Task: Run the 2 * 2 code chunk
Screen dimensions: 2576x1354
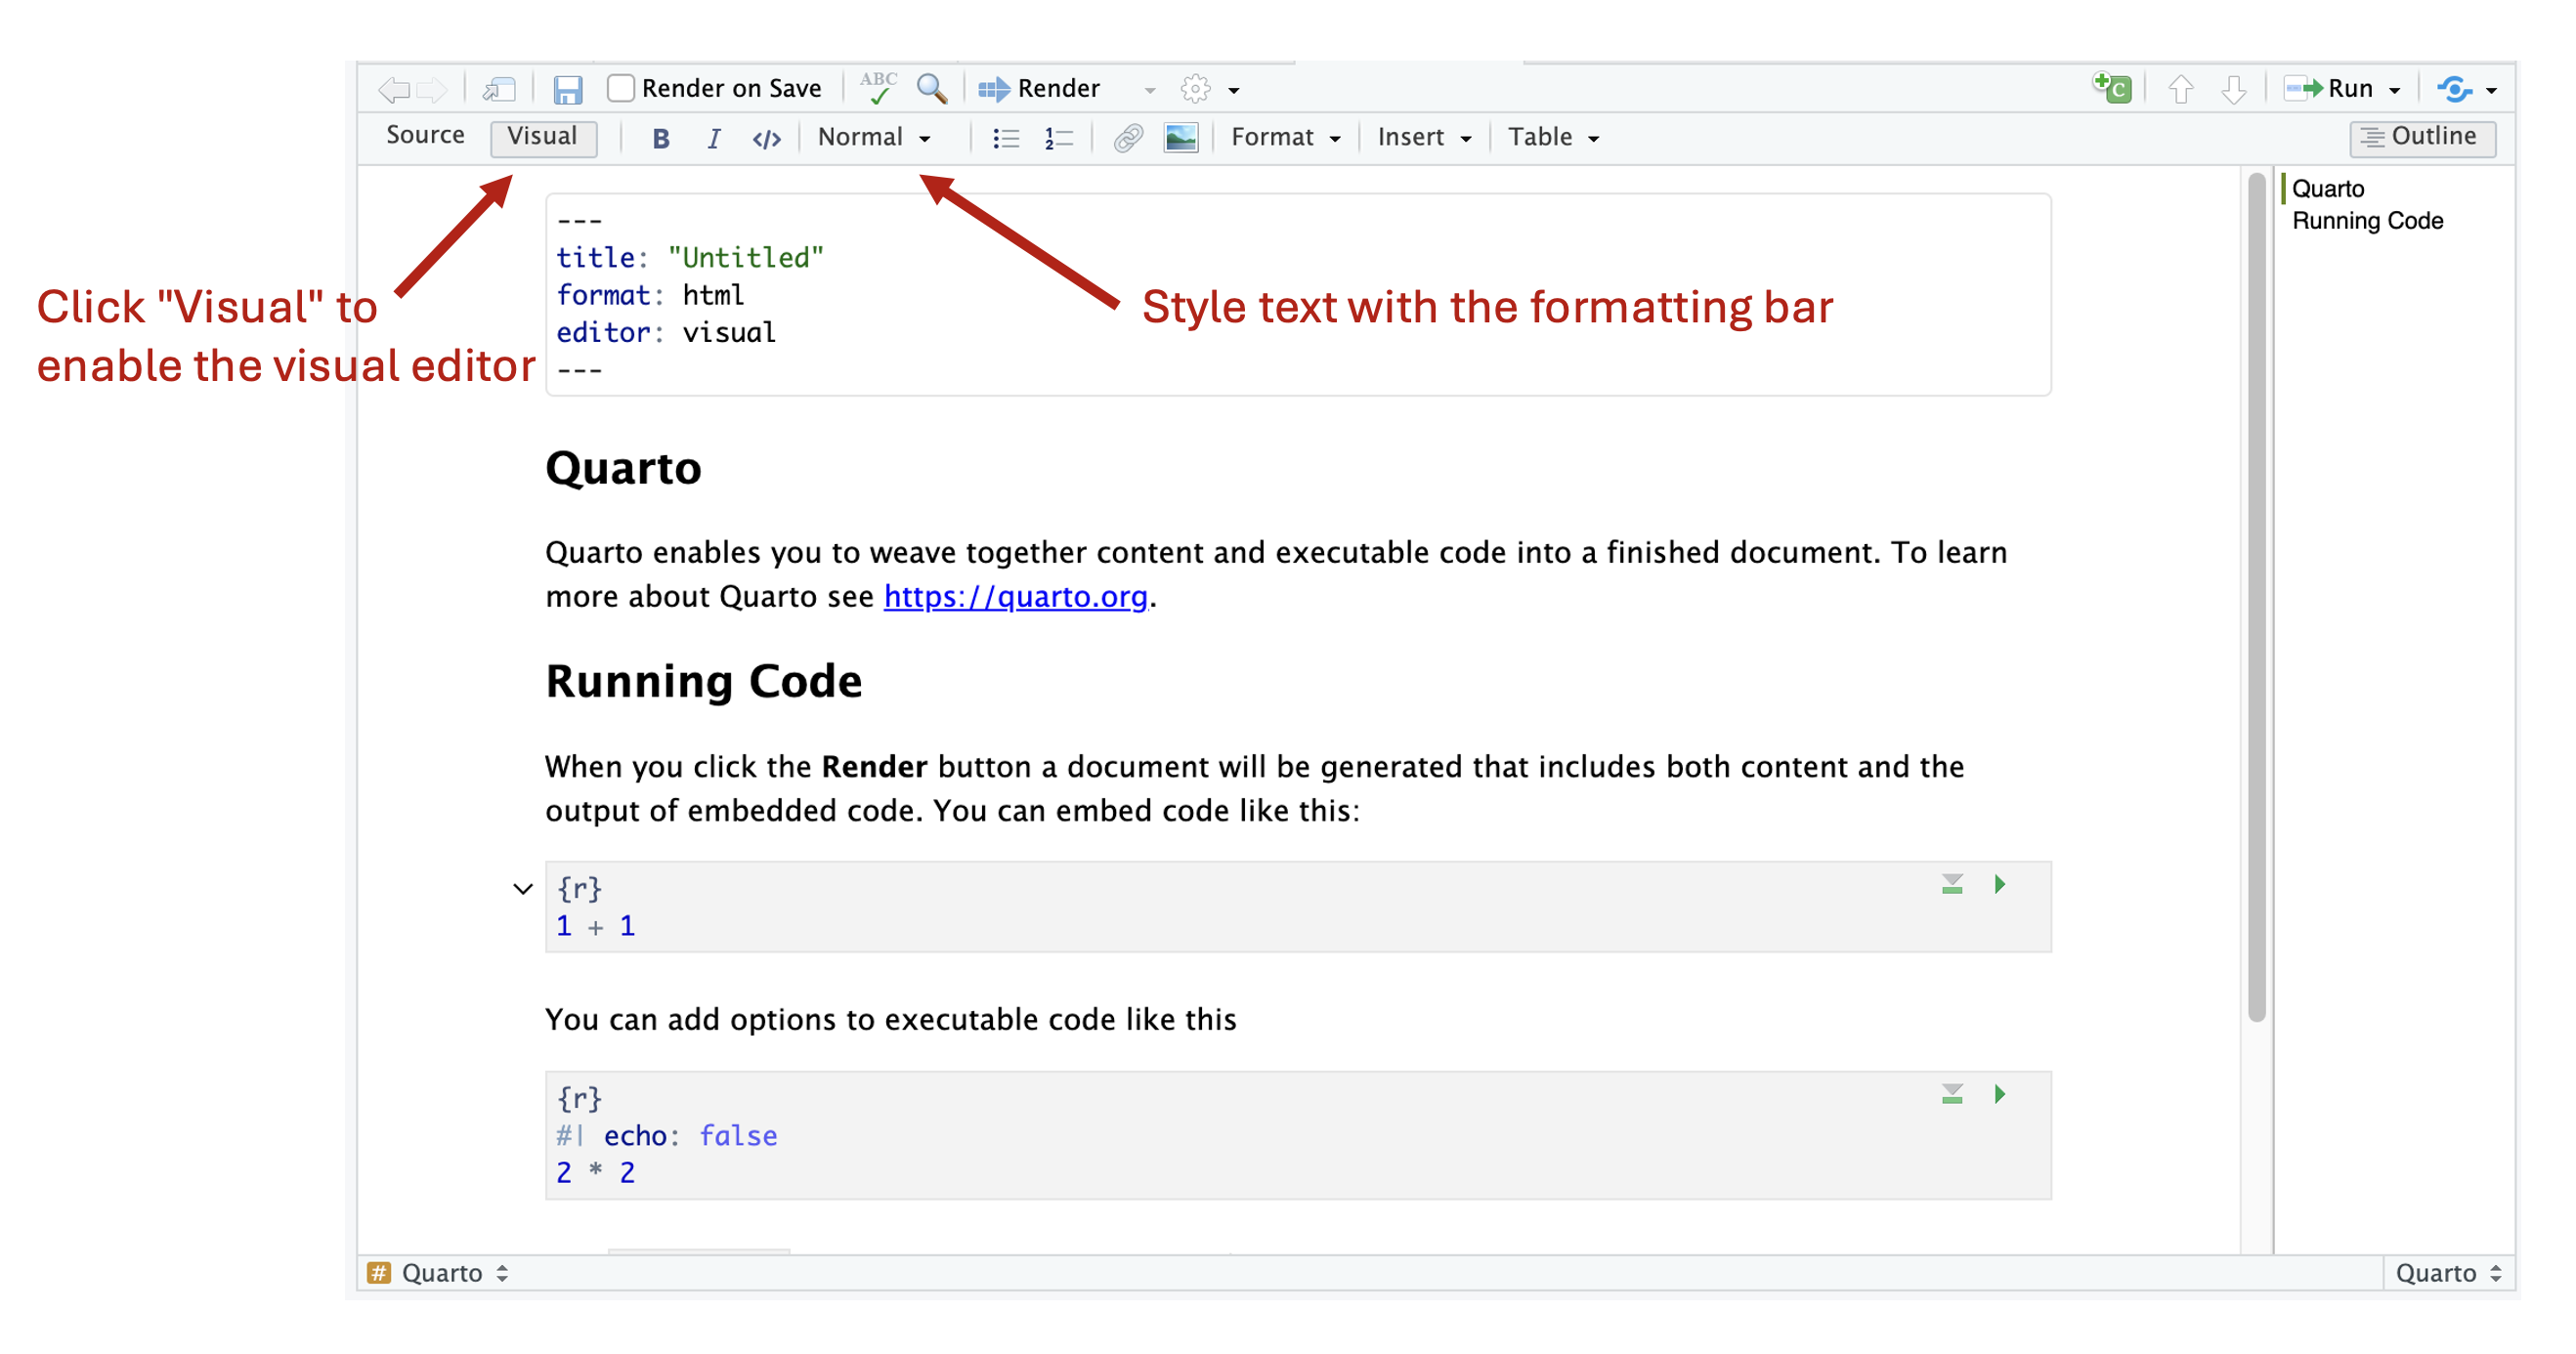Action: point(1999,1094)
